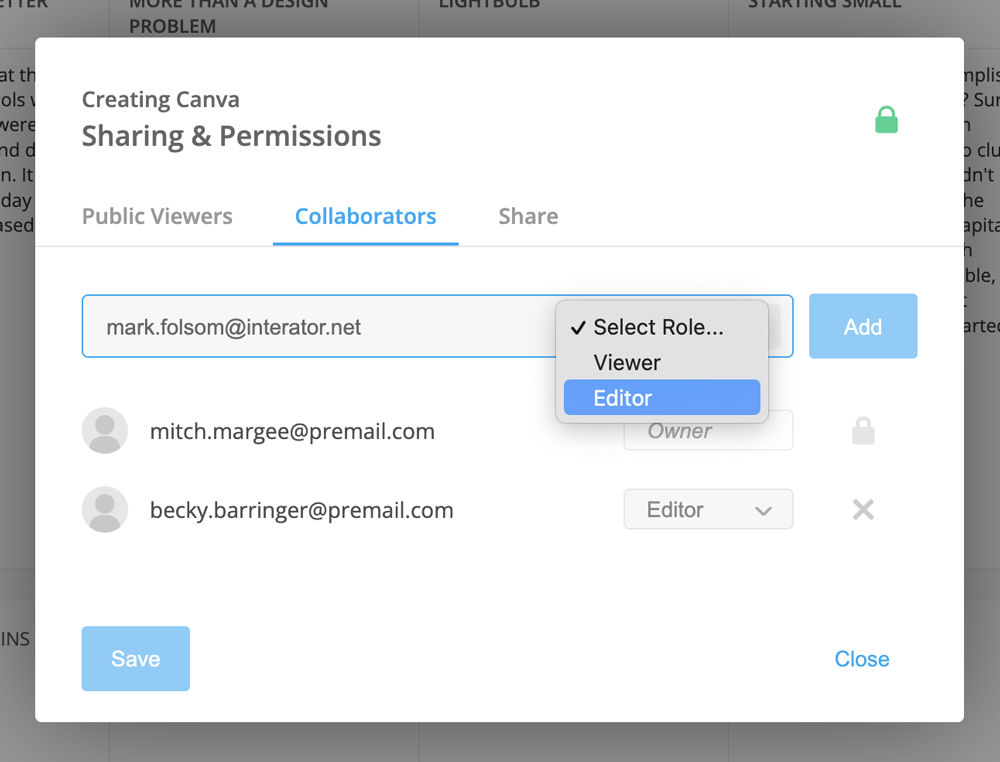
Task: Open becky.barringer's Editor role dropdown
Action: coord(708,509)
